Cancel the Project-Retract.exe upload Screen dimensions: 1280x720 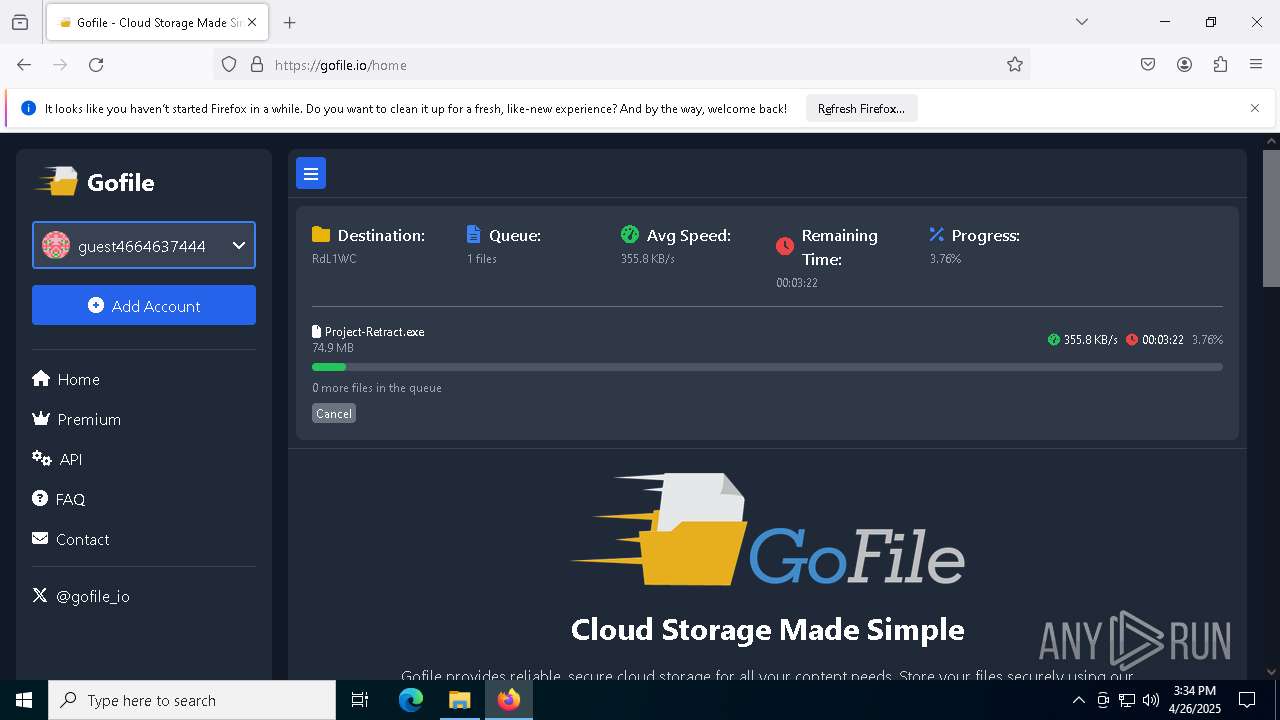point(334,413)
